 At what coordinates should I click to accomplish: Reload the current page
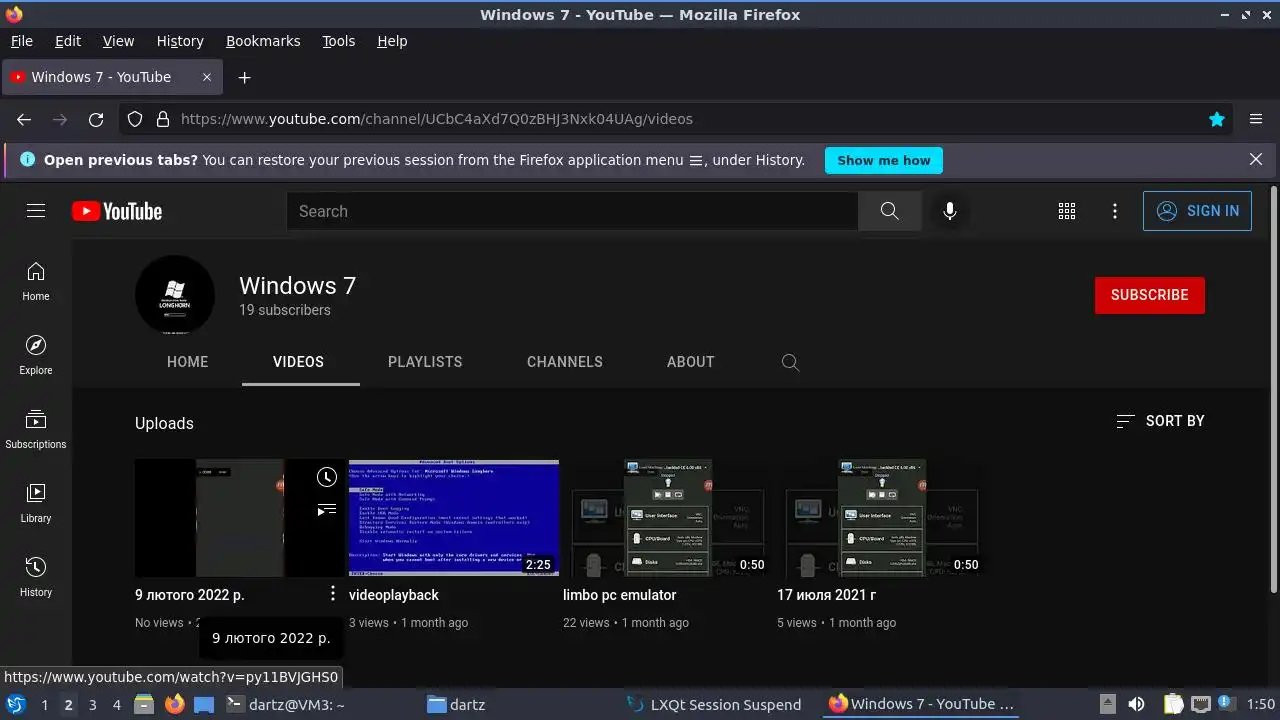click(96, 119)
